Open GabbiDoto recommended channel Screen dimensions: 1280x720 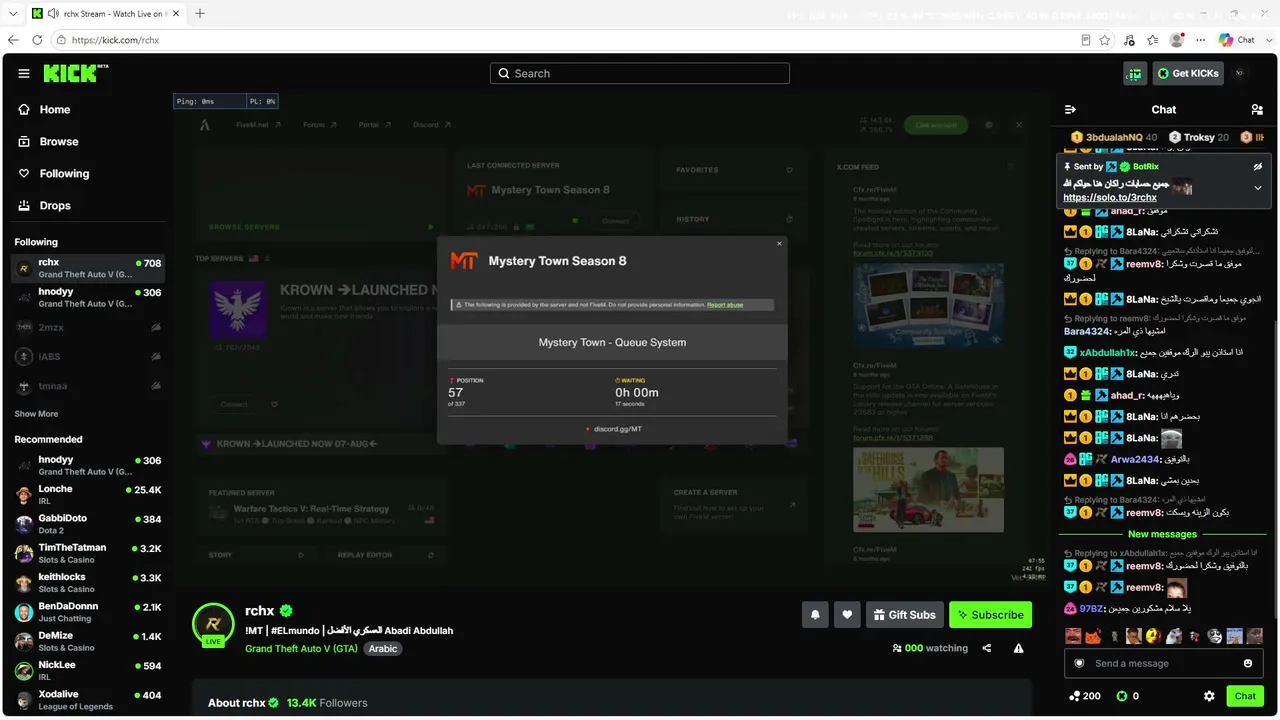coord(88,524)
